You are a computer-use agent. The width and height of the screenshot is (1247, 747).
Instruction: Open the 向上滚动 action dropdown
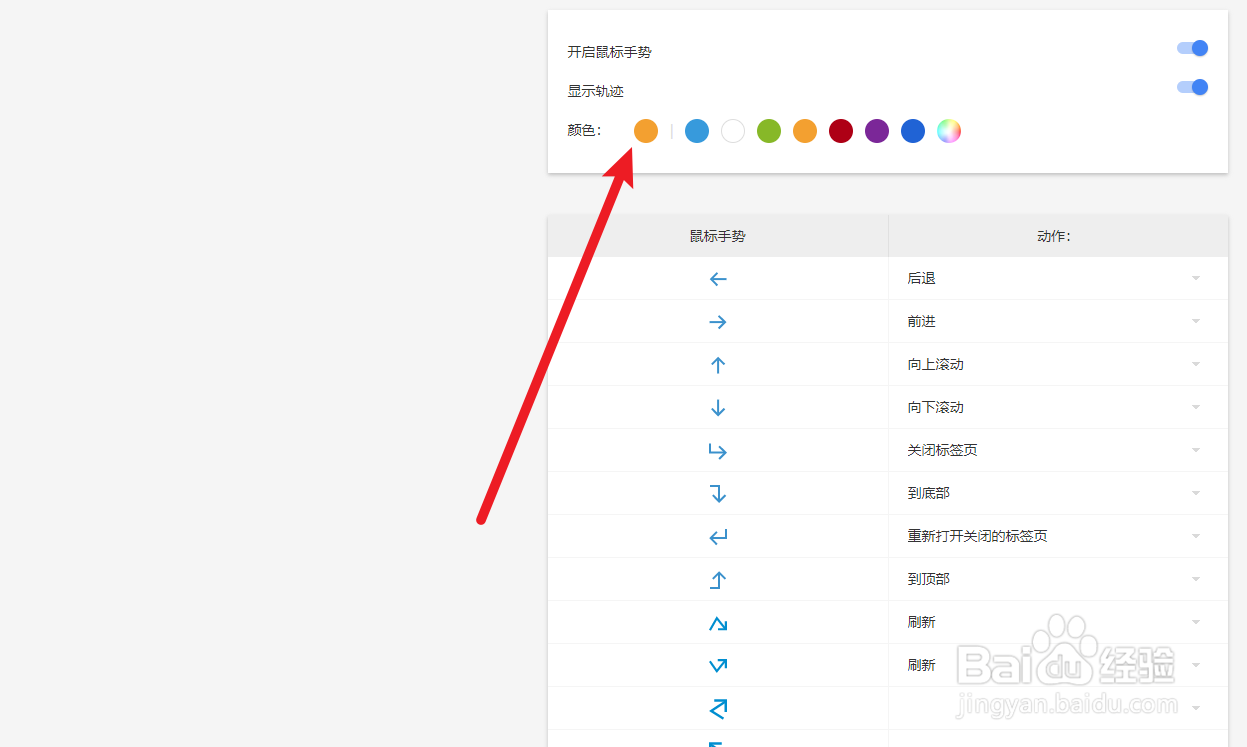coord(1195,364)
